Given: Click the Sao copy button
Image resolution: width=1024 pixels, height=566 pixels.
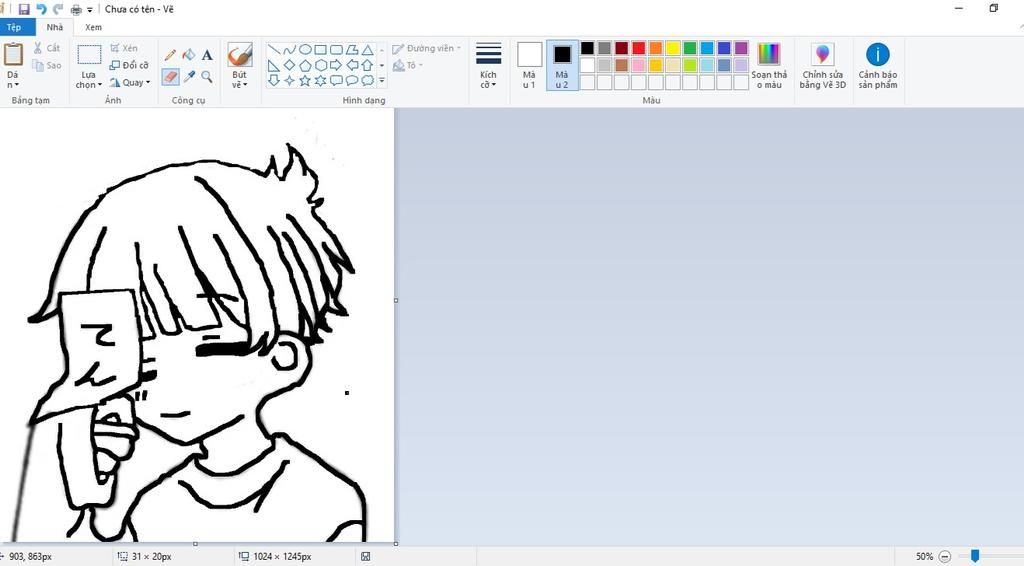Looking at the screenshot, I should click(47, 65).
